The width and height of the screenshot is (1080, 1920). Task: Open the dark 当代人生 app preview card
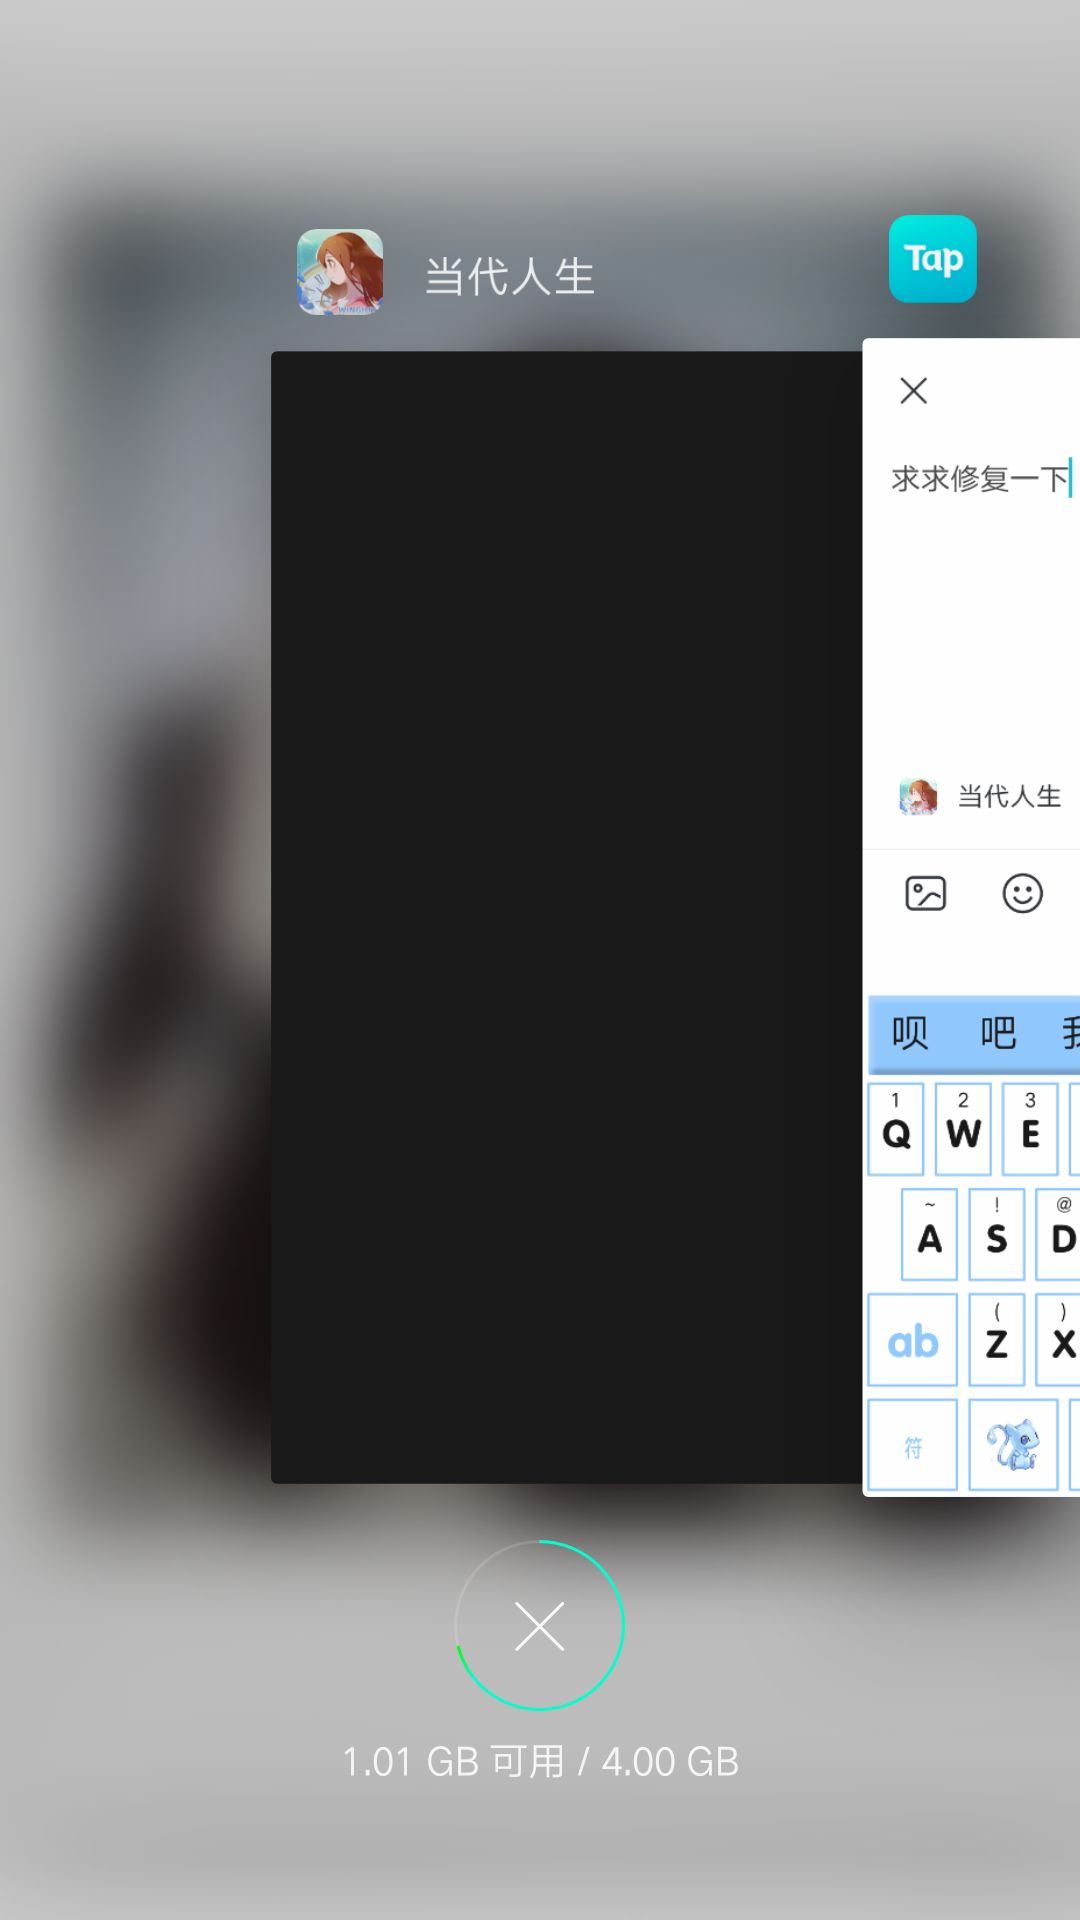567,917
